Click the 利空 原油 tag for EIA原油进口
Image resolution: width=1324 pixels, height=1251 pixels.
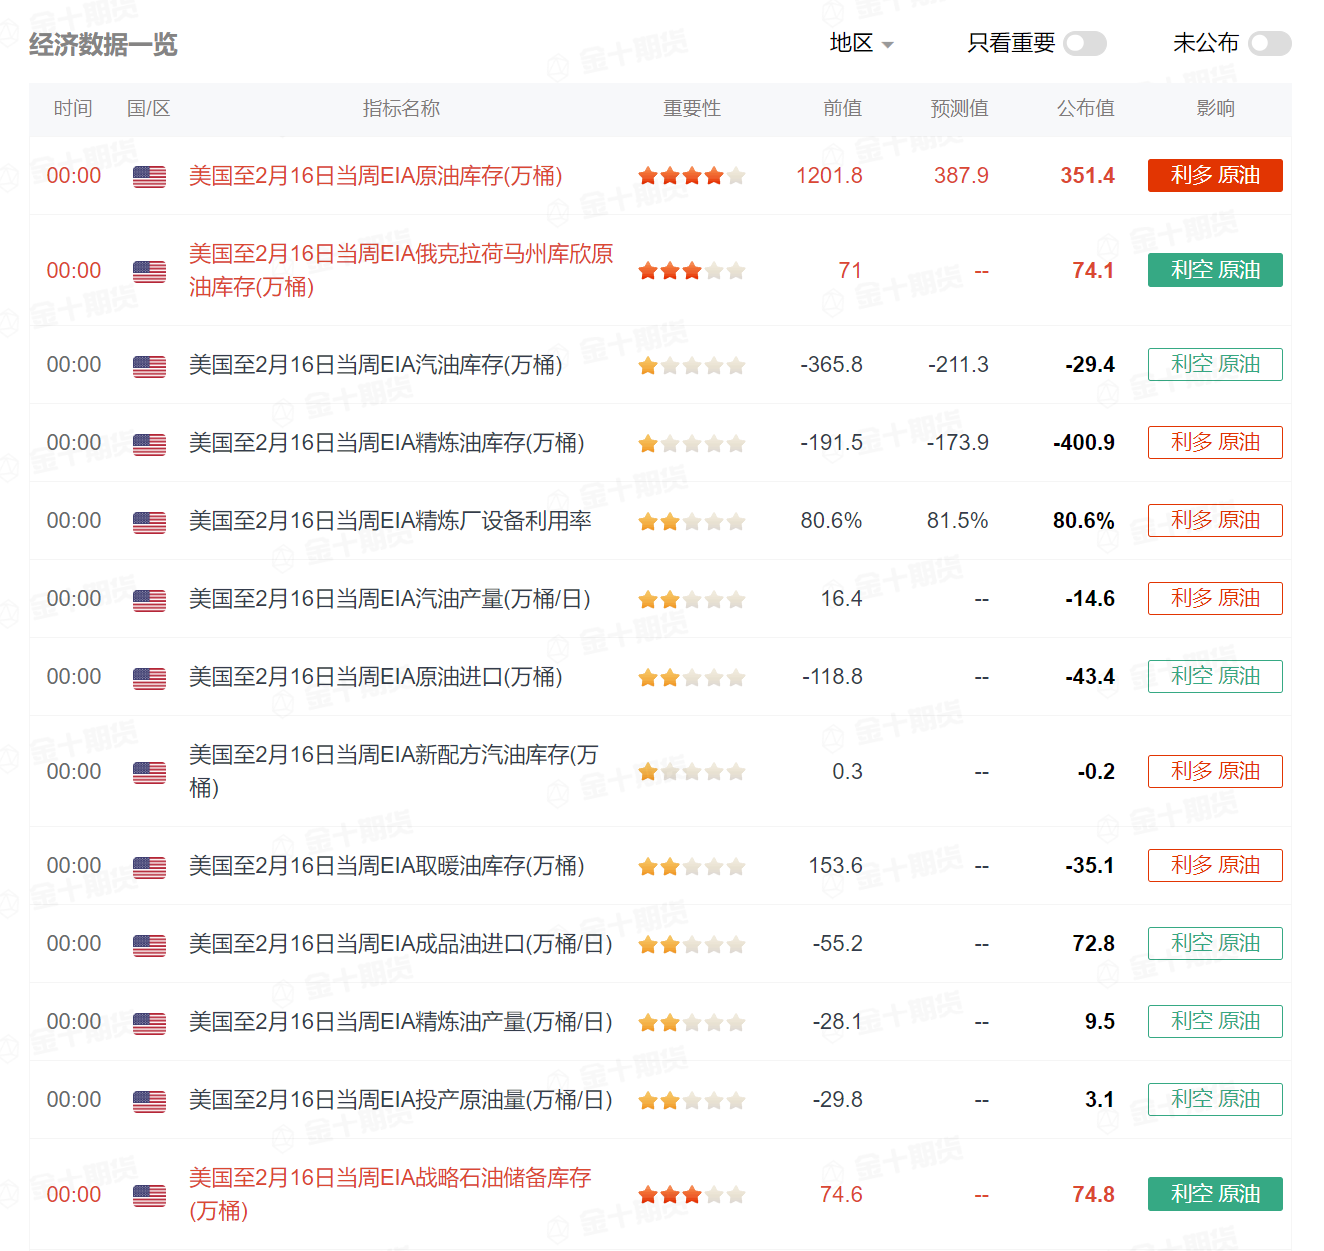(1215, 676)
